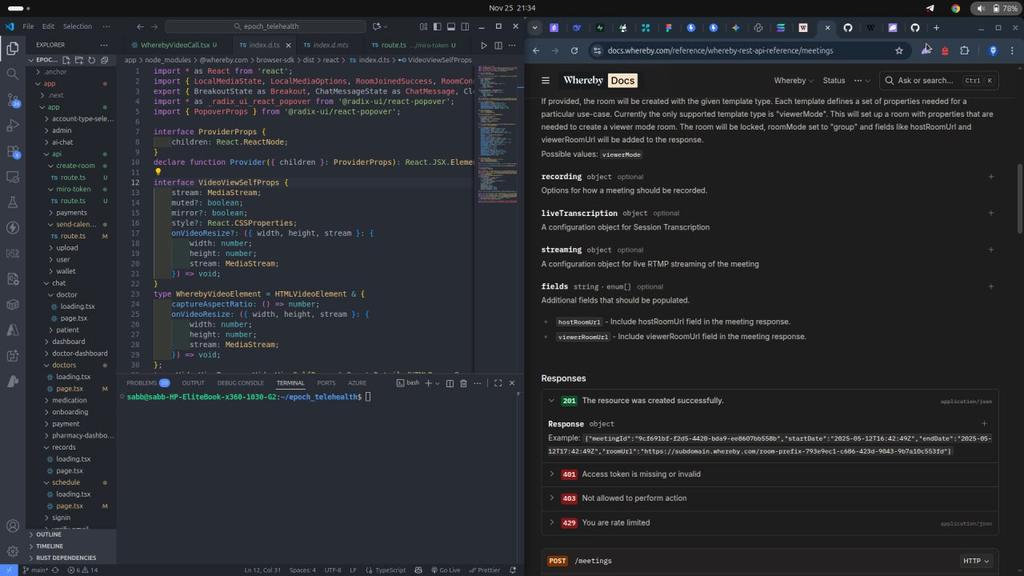Screen dimensions: 1024x576
Task: Maximize the terminal panel size
Action: [498, 383]
